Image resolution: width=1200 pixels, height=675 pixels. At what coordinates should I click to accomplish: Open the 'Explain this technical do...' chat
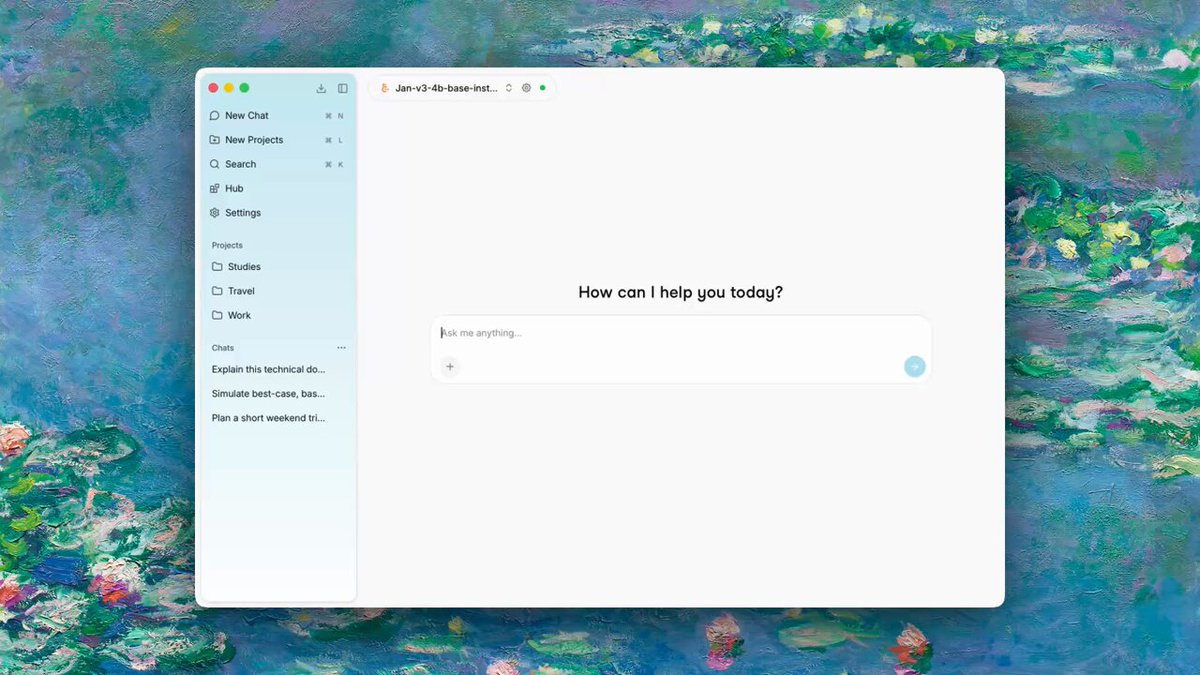pos(268,370)
